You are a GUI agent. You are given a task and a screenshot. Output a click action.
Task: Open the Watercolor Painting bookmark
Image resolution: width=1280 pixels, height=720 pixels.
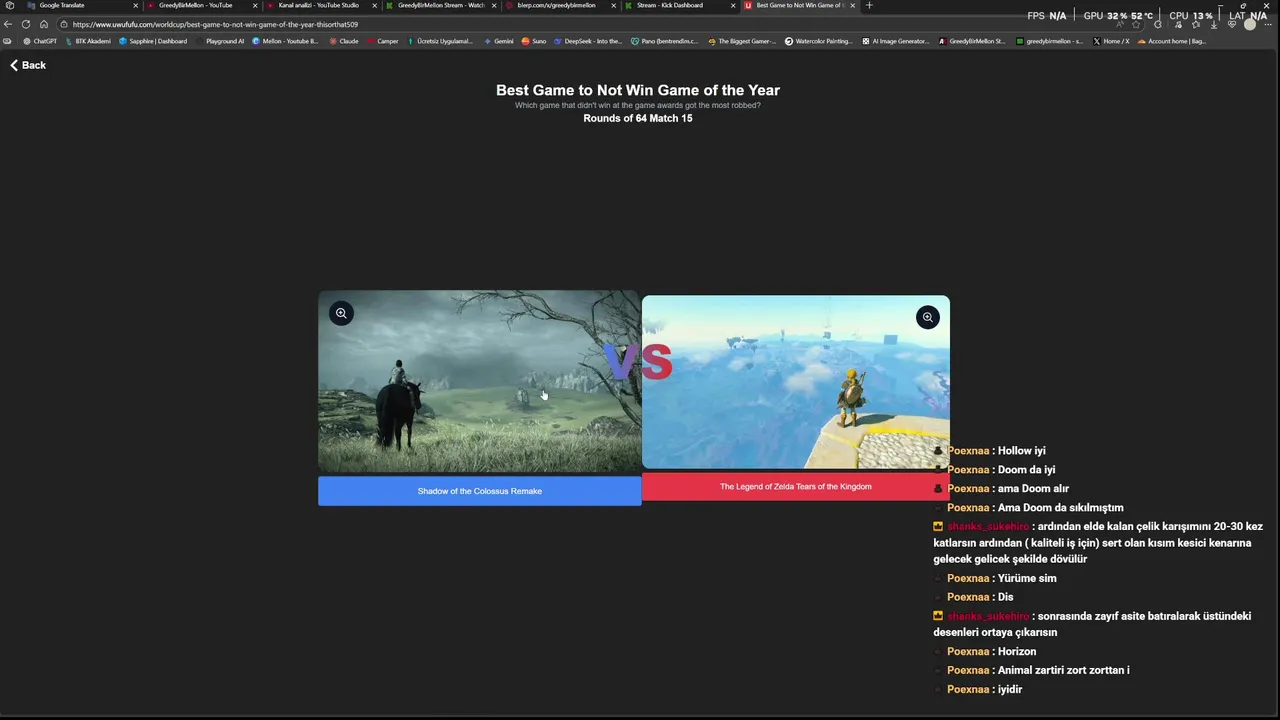819,41
